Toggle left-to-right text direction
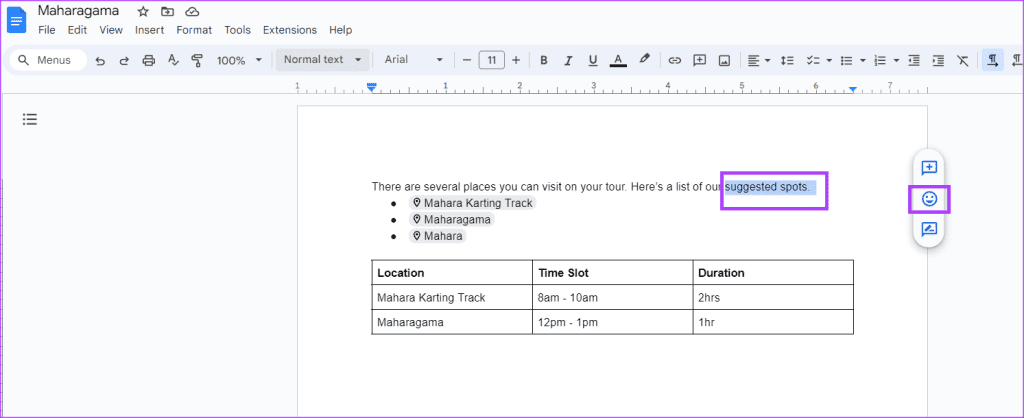 (x=993, y=60)
